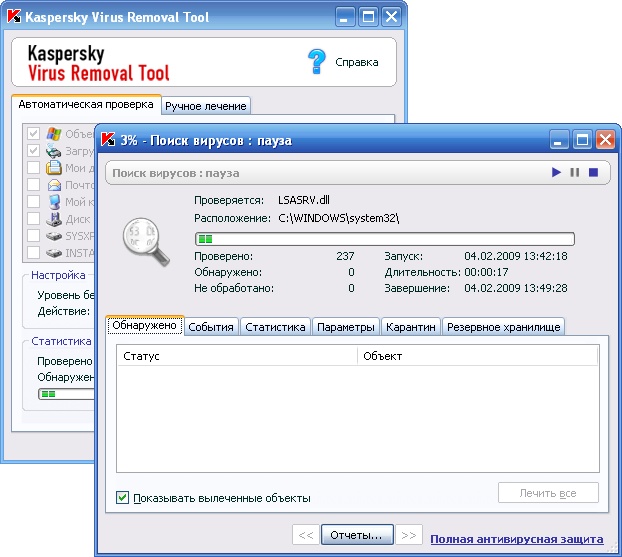622x557 pixels.
Task: Open the Полная антивирусная защита link
Action: pos(517,539)
